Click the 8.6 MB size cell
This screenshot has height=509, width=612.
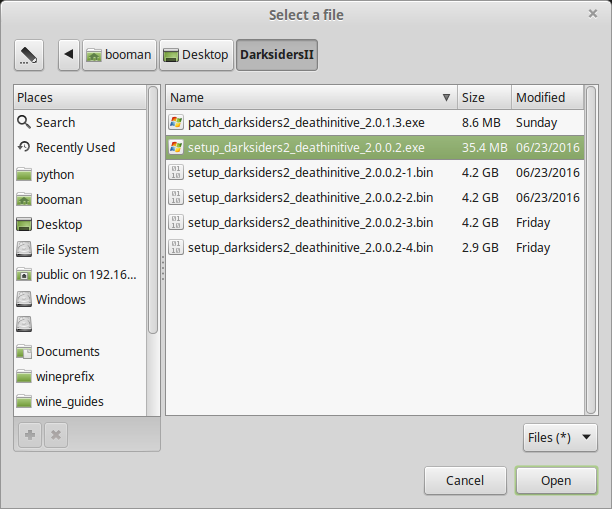coord(481,123)
